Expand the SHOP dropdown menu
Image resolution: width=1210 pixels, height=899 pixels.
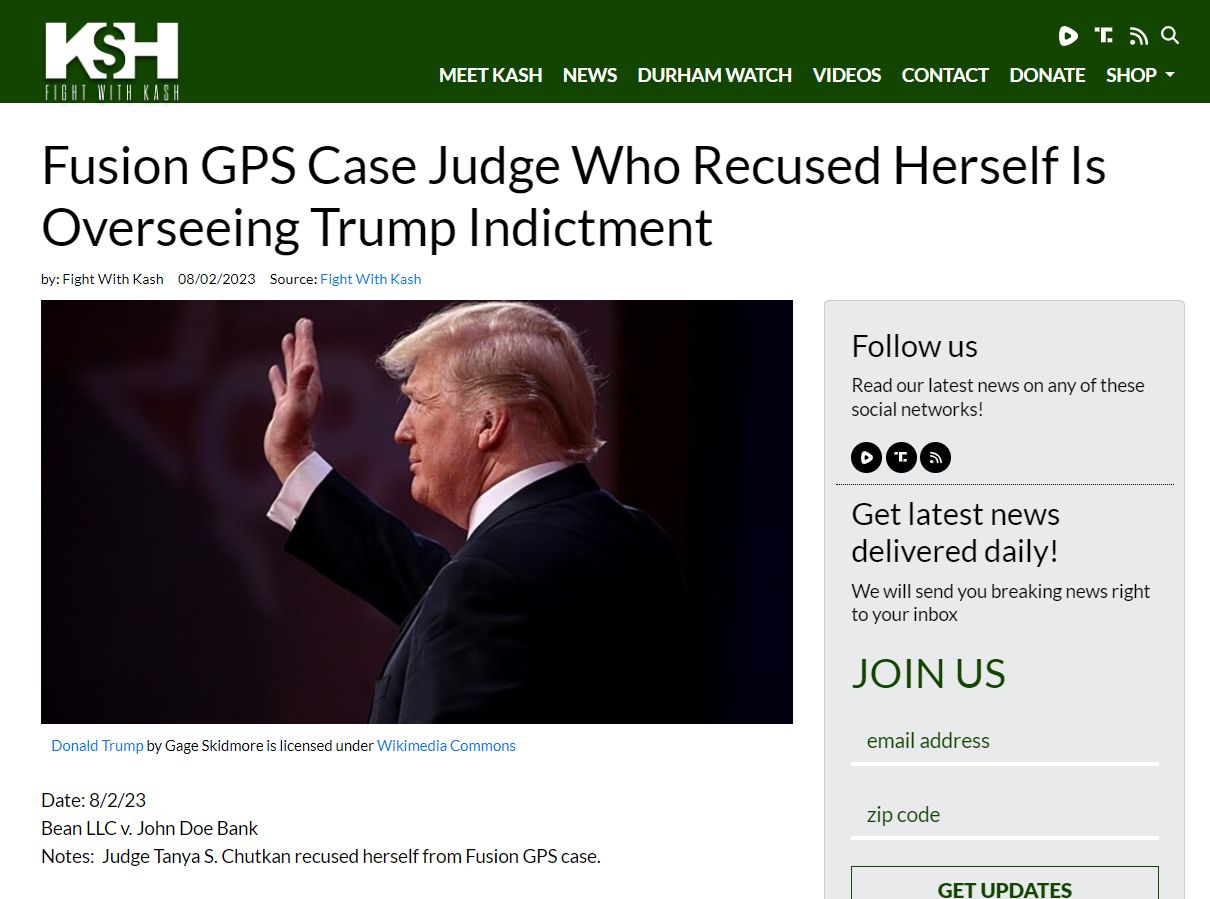(x=1140, y=75)
